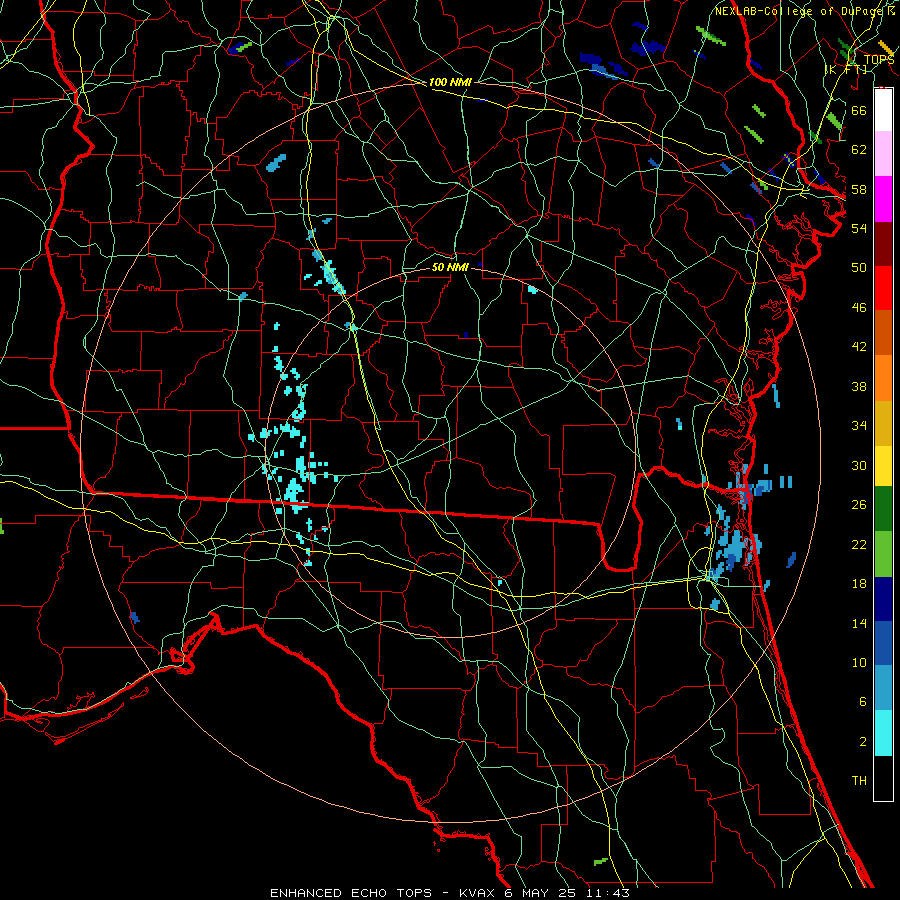The height and width of the screenshot is (900, 900).
Task: Click the "K FT" units label
Action: pyautogui.click(x=845, y=69)
